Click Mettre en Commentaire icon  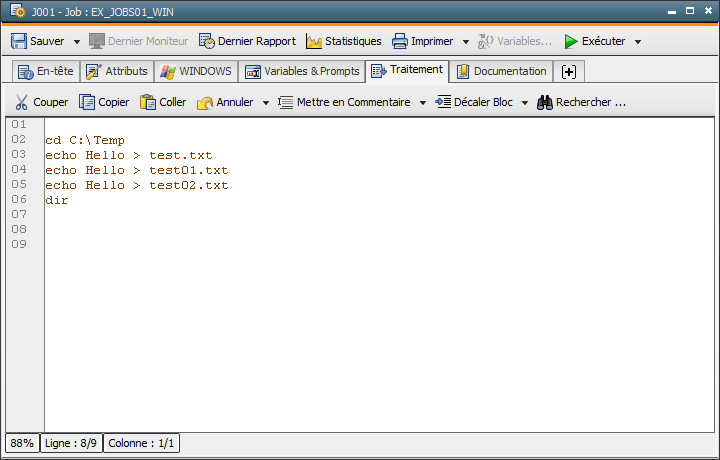coord(286,102)
